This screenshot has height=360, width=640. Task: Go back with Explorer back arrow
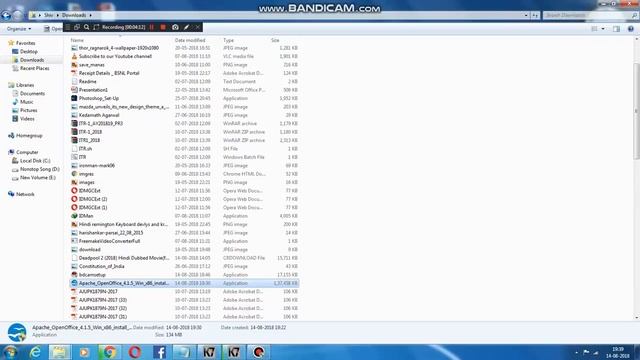(6, 15)
